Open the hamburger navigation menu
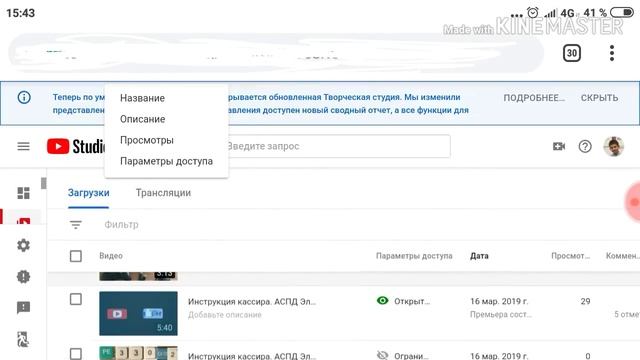This screenshot has height=360, width=640. 23,146
